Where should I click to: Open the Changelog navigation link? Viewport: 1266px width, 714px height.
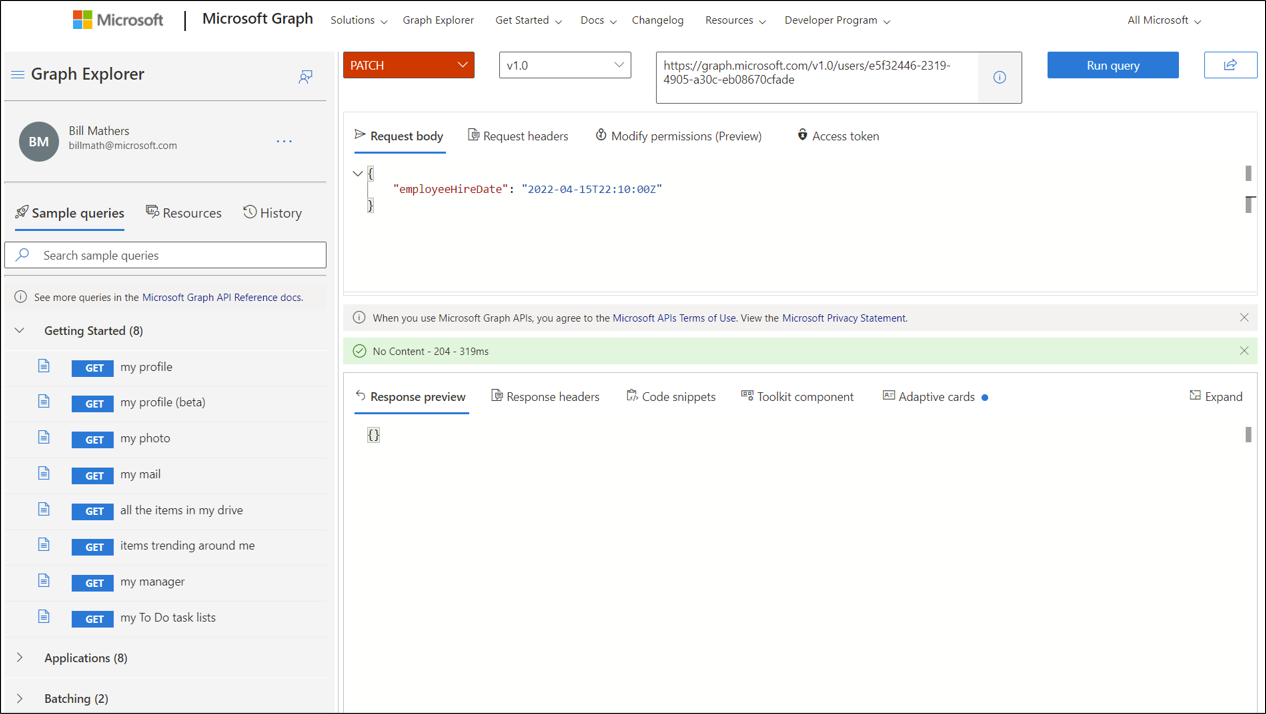658,20
